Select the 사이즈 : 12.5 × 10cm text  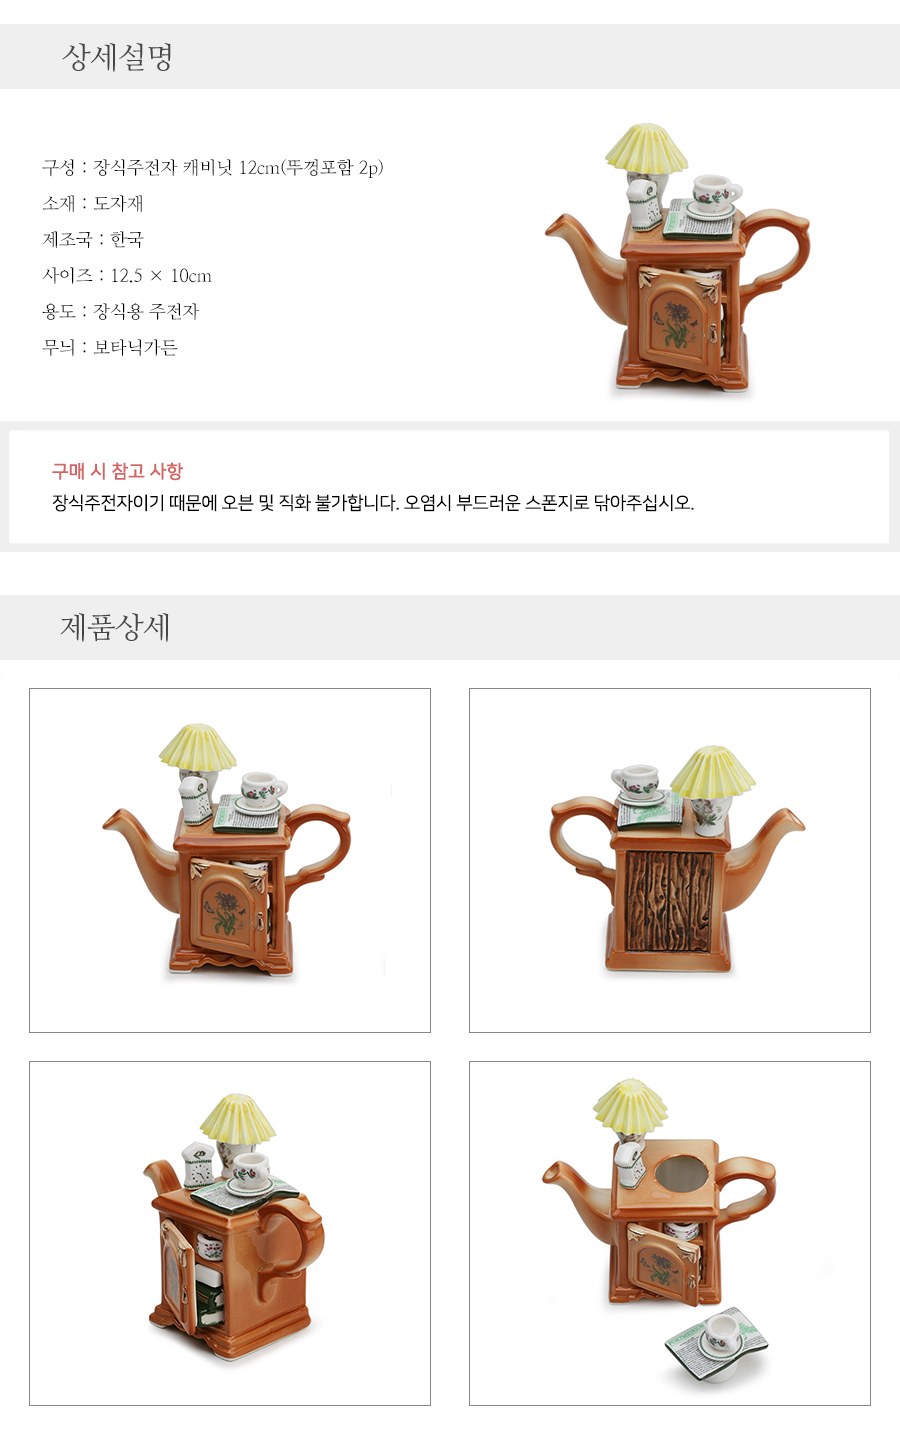click(127, 275)
